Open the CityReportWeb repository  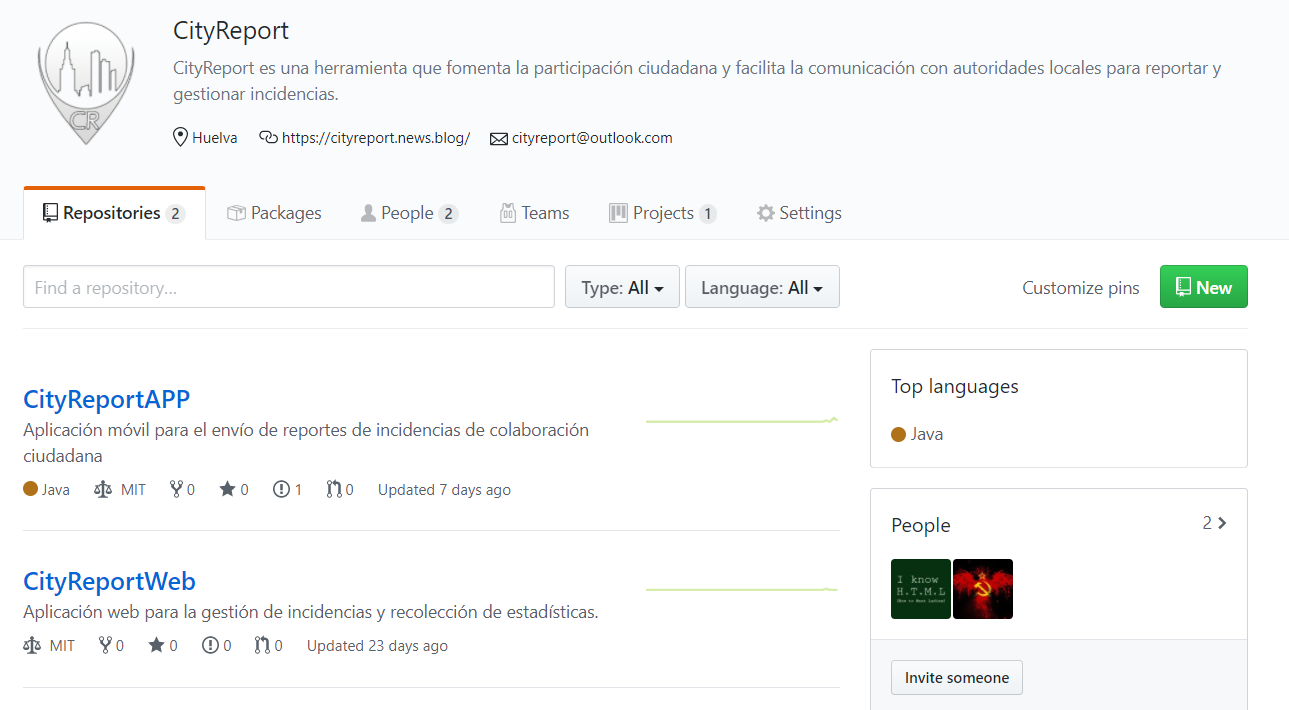[110, 581]
